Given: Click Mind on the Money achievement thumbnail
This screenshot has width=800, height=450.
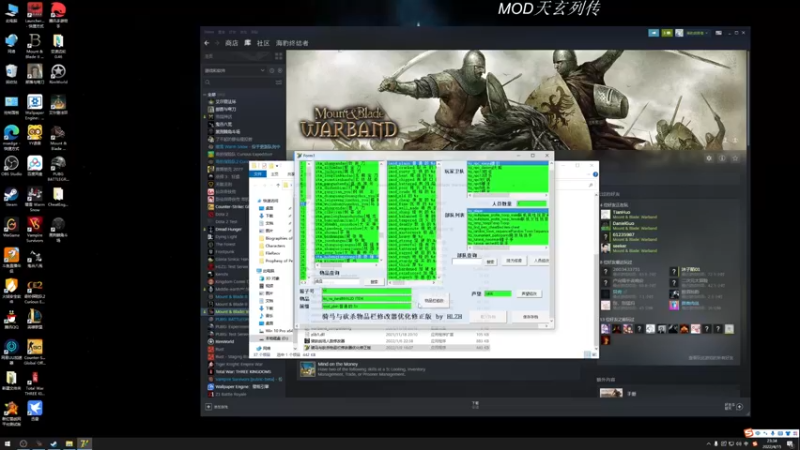Looking at the screenshot, I should click(x=308, y=369).
